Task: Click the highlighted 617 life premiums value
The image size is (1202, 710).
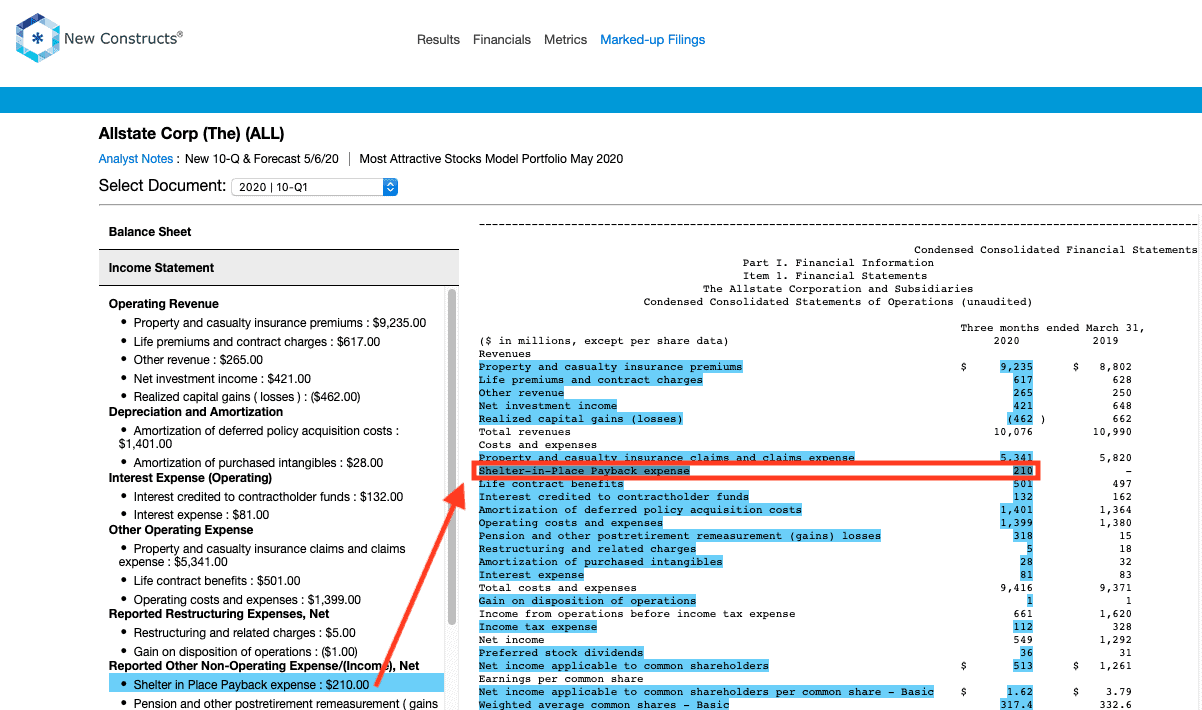Action: (1023, 380)
